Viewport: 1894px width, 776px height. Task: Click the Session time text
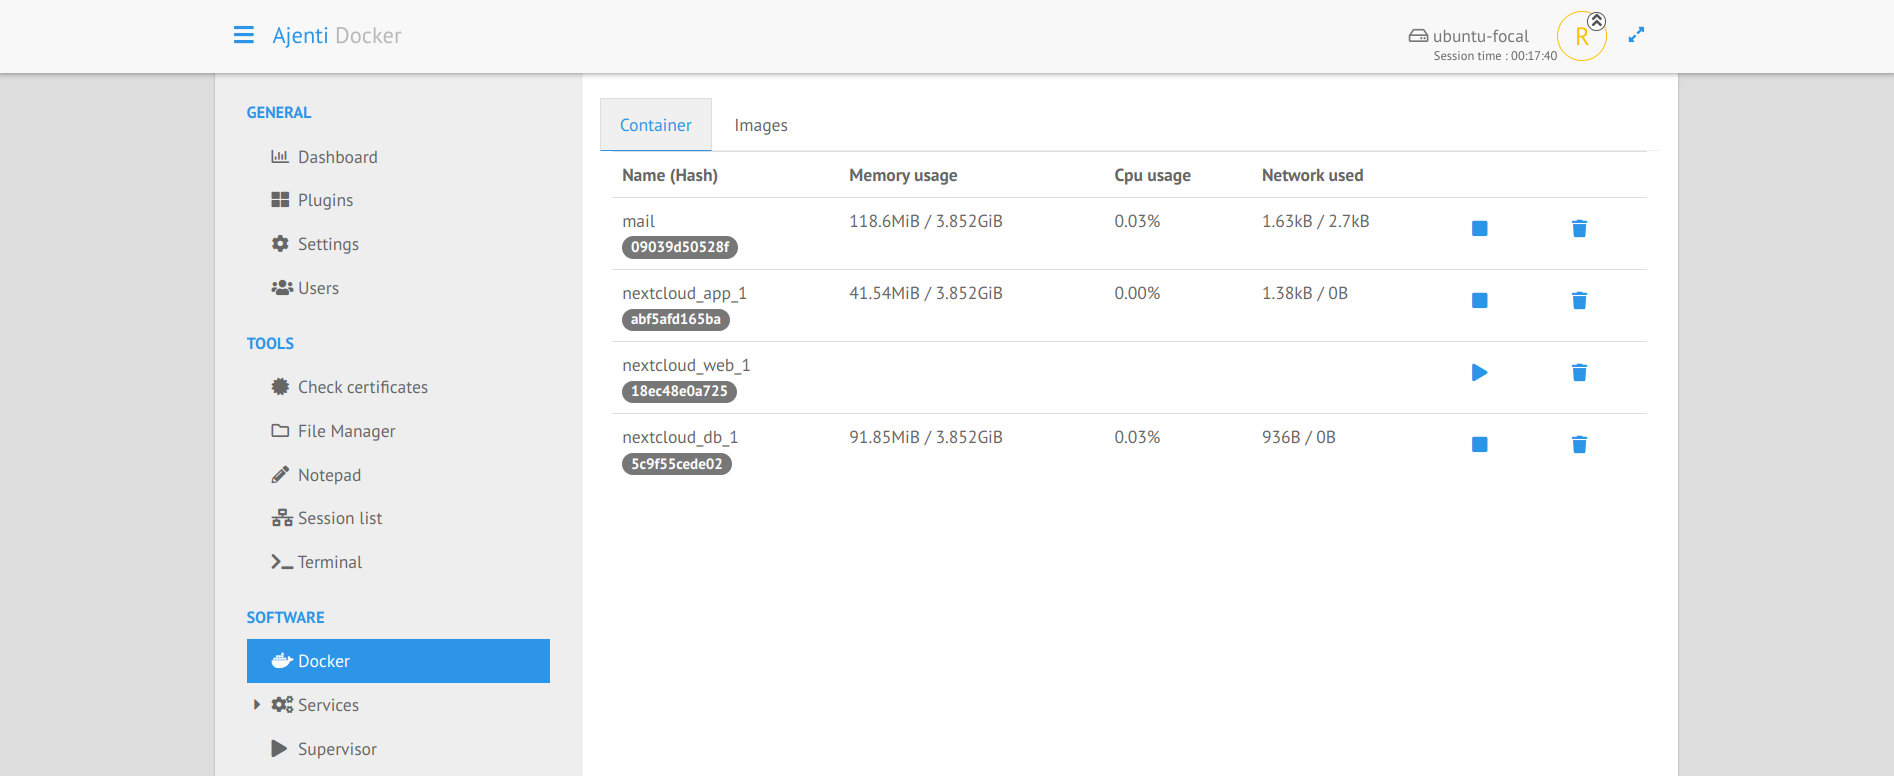1495,56
